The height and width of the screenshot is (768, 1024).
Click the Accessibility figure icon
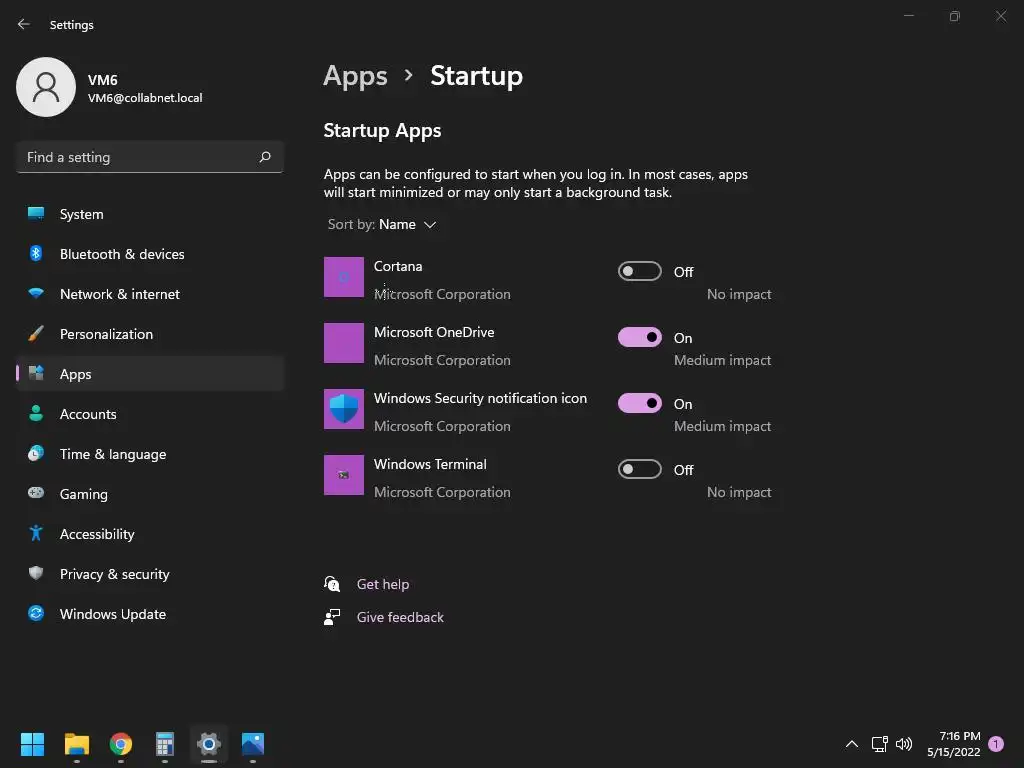click(x=36, y=533)
